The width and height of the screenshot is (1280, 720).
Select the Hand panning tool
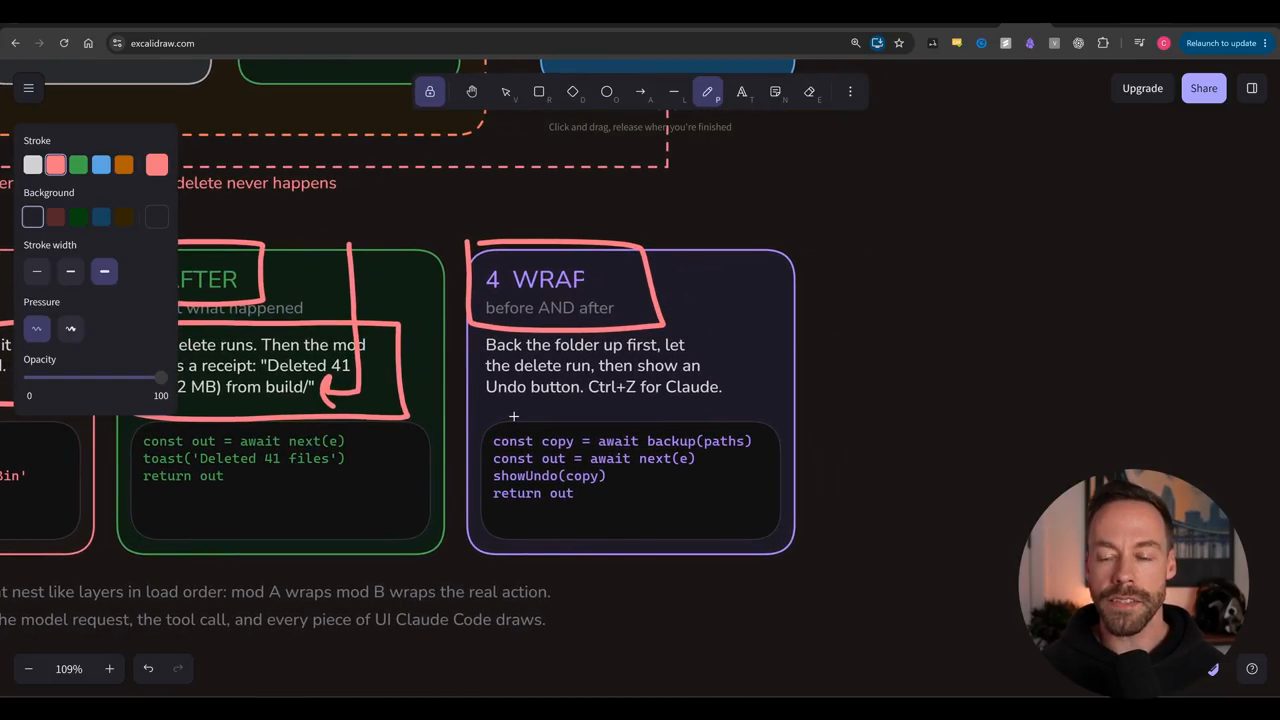tap(472, 91)
